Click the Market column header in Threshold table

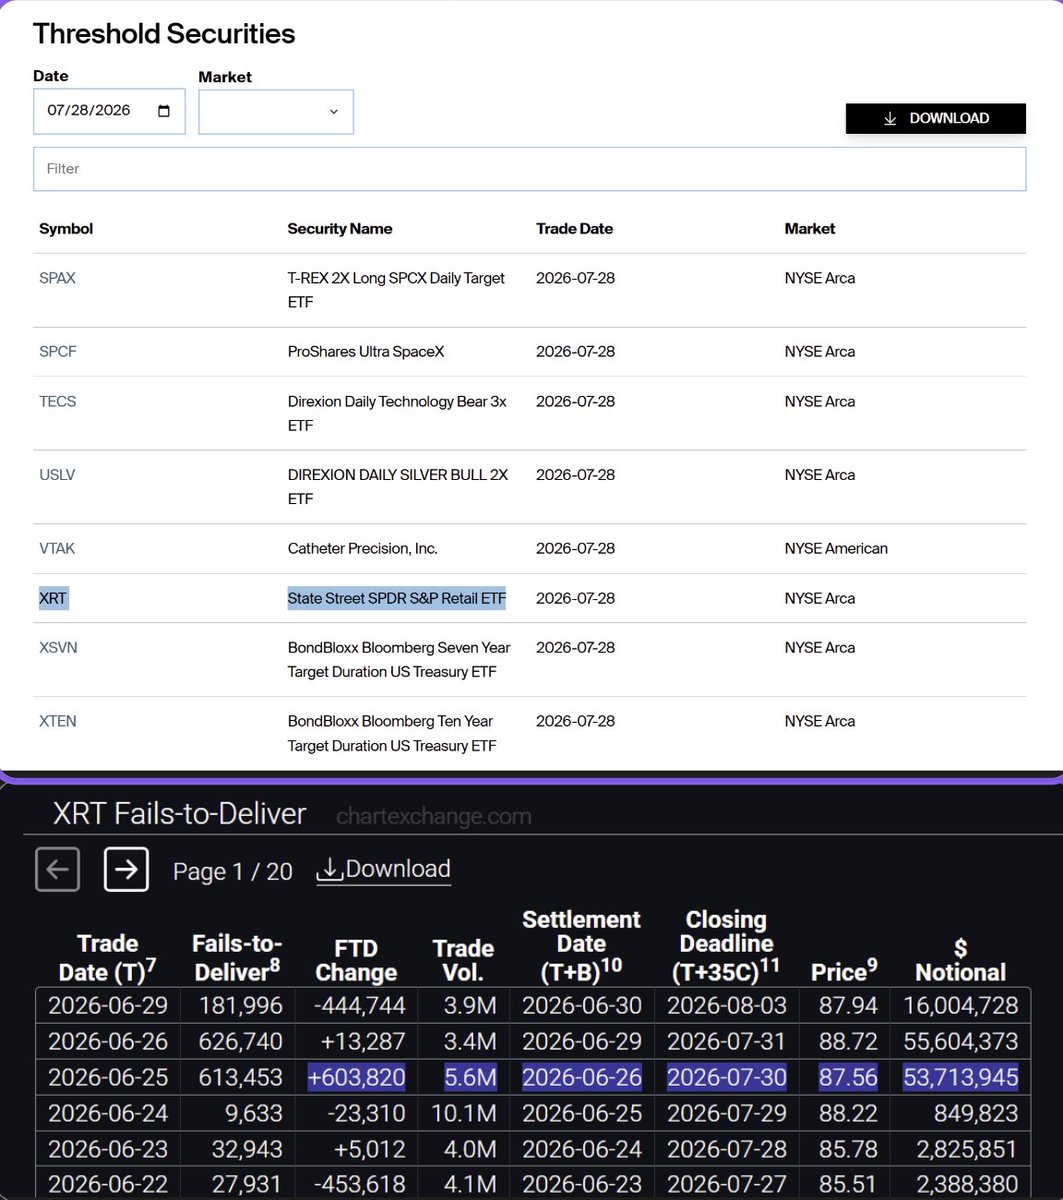pyautogui.click(x=810, y=229)
